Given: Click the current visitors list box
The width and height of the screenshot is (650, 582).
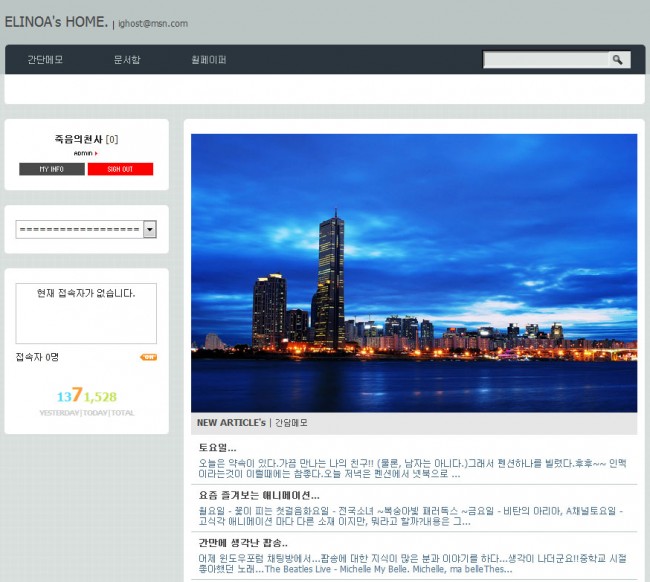Looking at the screenshot, I should [x=86, y=313].
